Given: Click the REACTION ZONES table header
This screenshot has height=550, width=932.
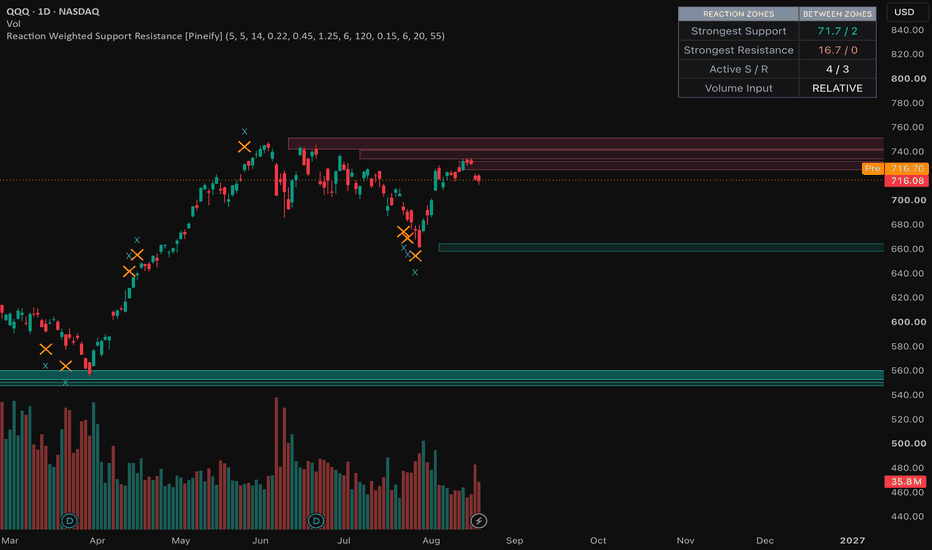Looking at the screenshot, I should 738,14.
